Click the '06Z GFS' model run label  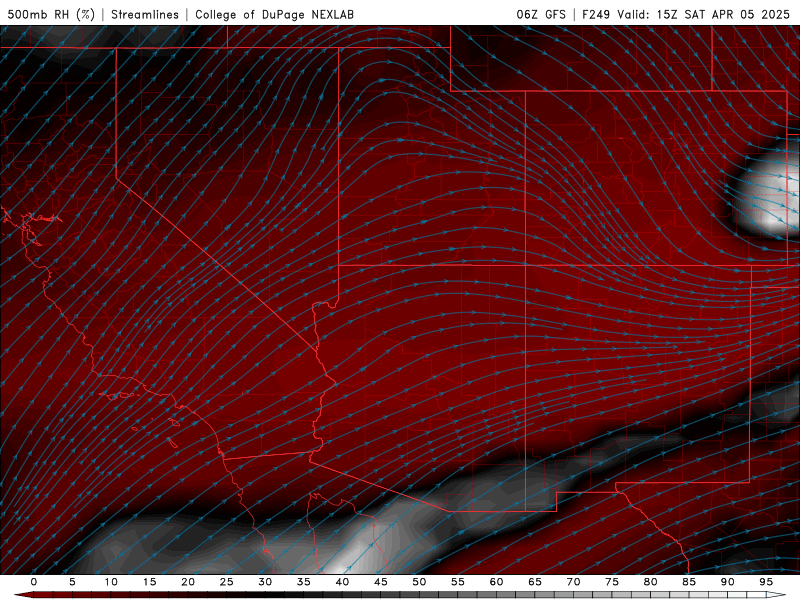pyautogui.click(x=541, y=14)
